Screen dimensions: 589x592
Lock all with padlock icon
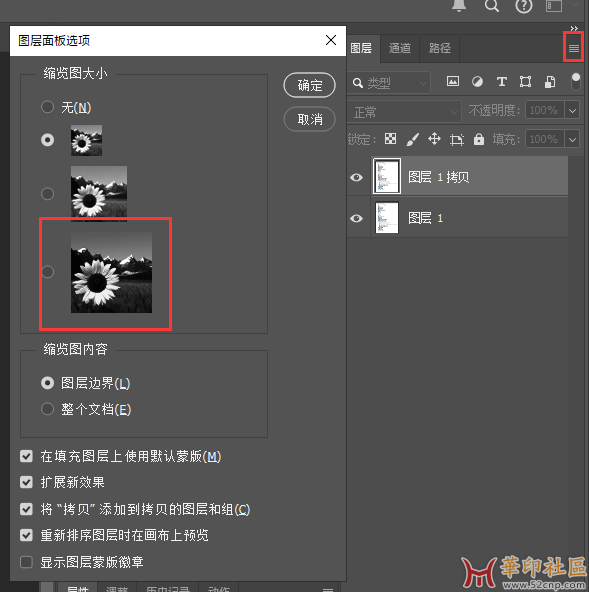coord(479,139)
